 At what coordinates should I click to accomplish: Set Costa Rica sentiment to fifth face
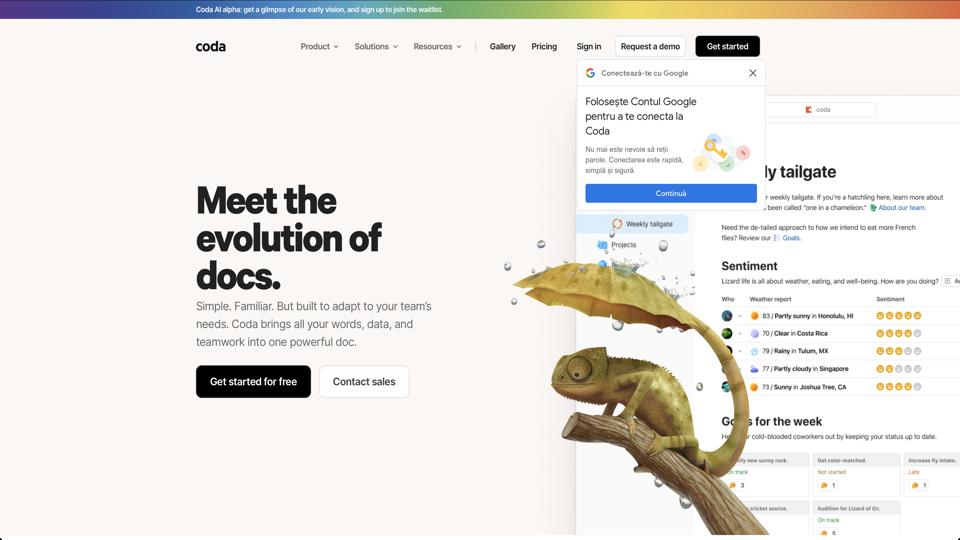tap(918, 334)
